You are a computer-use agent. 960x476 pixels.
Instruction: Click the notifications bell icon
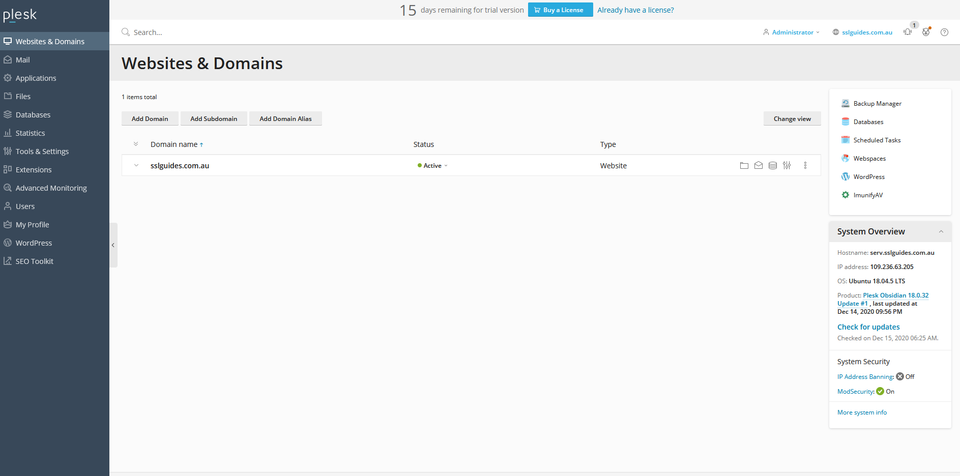coord(907,32)
